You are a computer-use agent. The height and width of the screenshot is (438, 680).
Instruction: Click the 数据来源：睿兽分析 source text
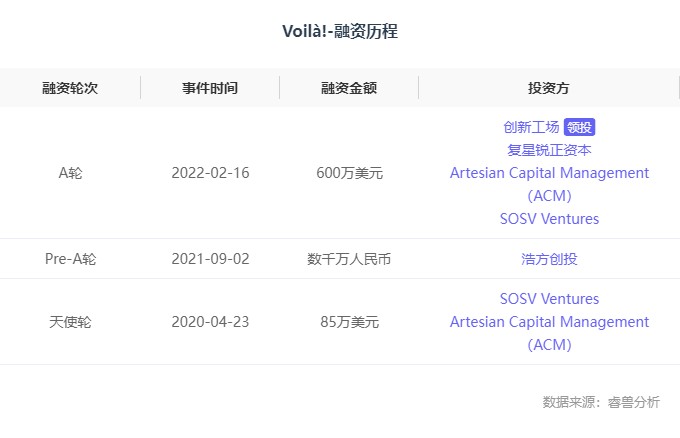pos(601,402)
